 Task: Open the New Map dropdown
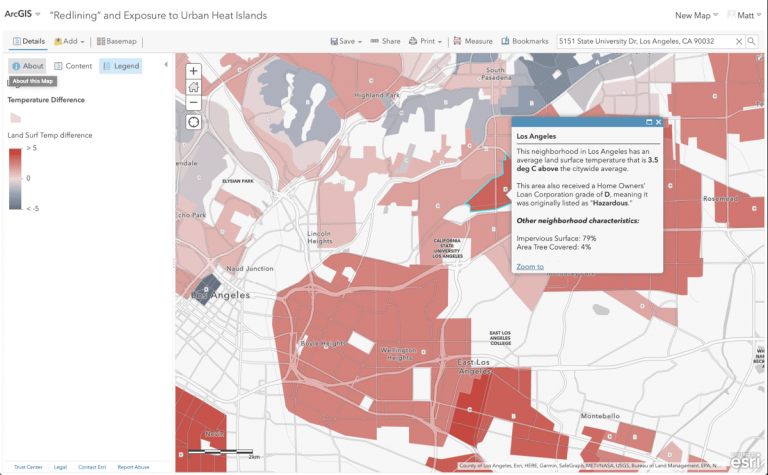696,15
